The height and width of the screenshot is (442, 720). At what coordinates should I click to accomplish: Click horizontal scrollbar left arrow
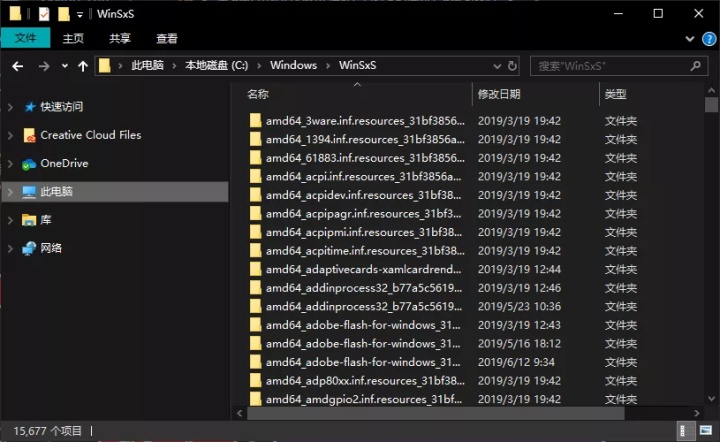click(x=239, y=413)
